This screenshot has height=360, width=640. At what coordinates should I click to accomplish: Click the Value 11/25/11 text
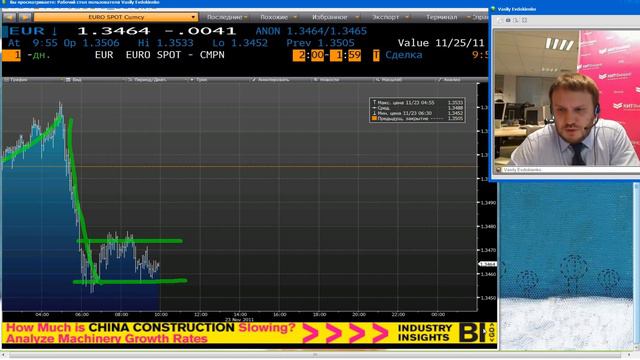coord(441,43)
